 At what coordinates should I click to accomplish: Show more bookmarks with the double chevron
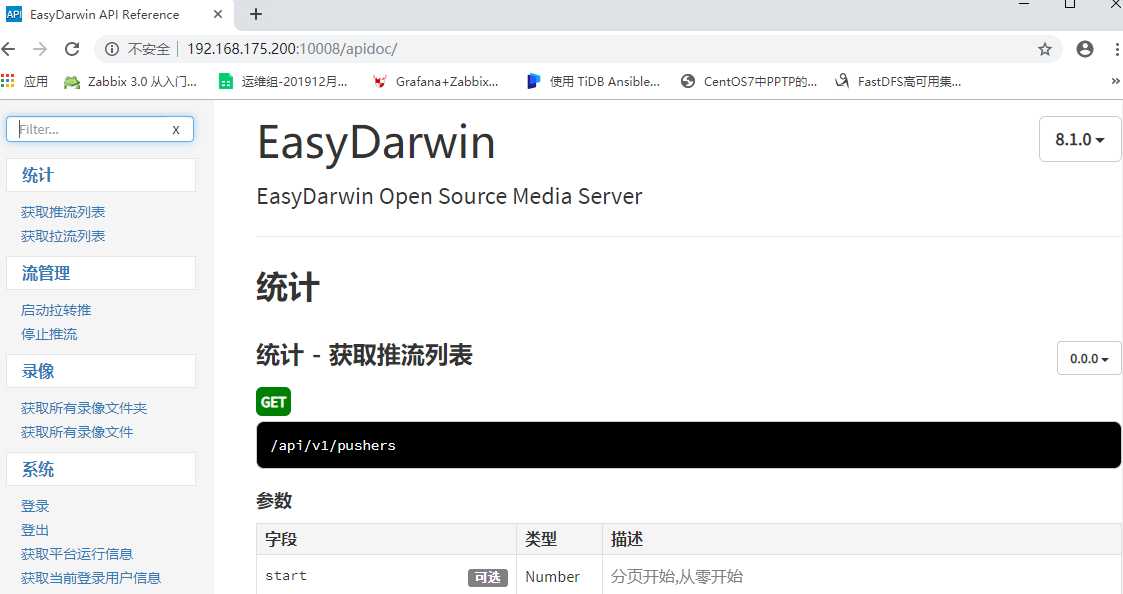tap(1115, 82)
